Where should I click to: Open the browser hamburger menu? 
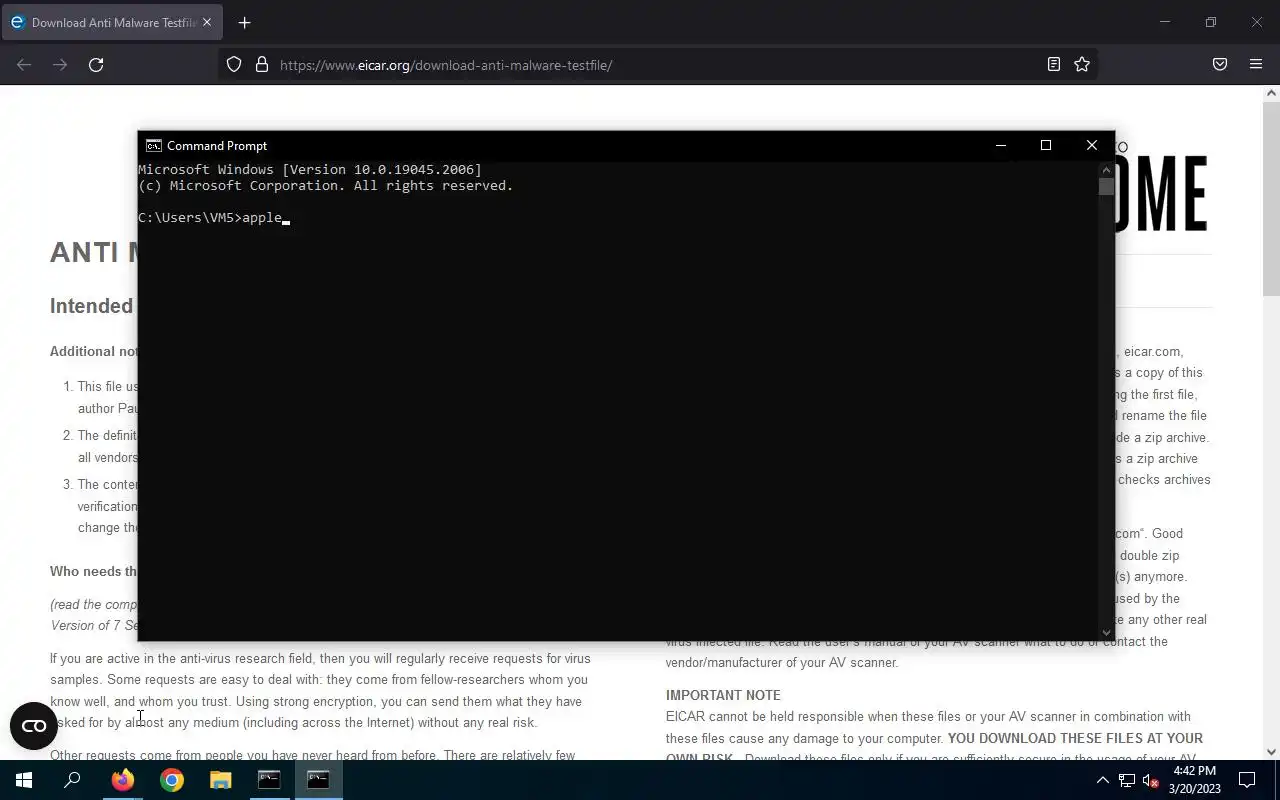point(1256,65)
